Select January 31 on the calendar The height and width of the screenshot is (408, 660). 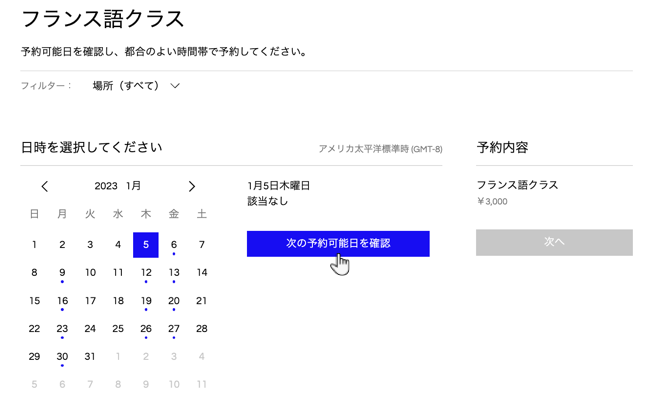point(90,356)
